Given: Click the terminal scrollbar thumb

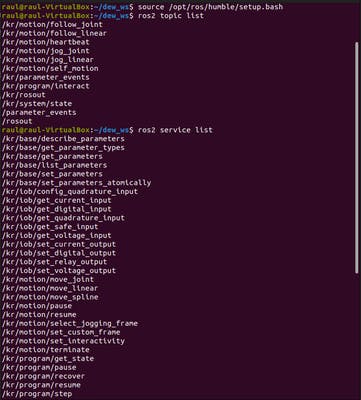Looking at the screenshot, I should [357, 158].
